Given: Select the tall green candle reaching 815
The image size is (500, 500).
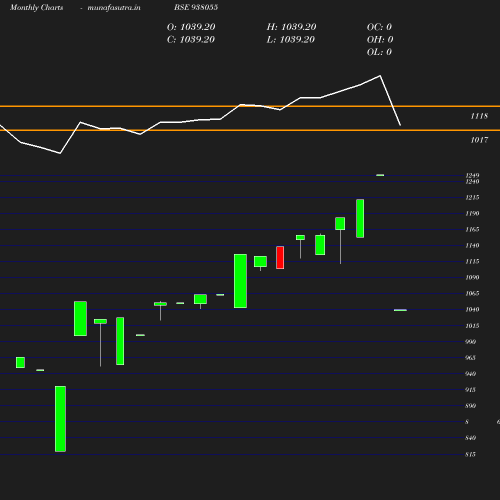Looking at the screenshot, I should coord(60,419).
